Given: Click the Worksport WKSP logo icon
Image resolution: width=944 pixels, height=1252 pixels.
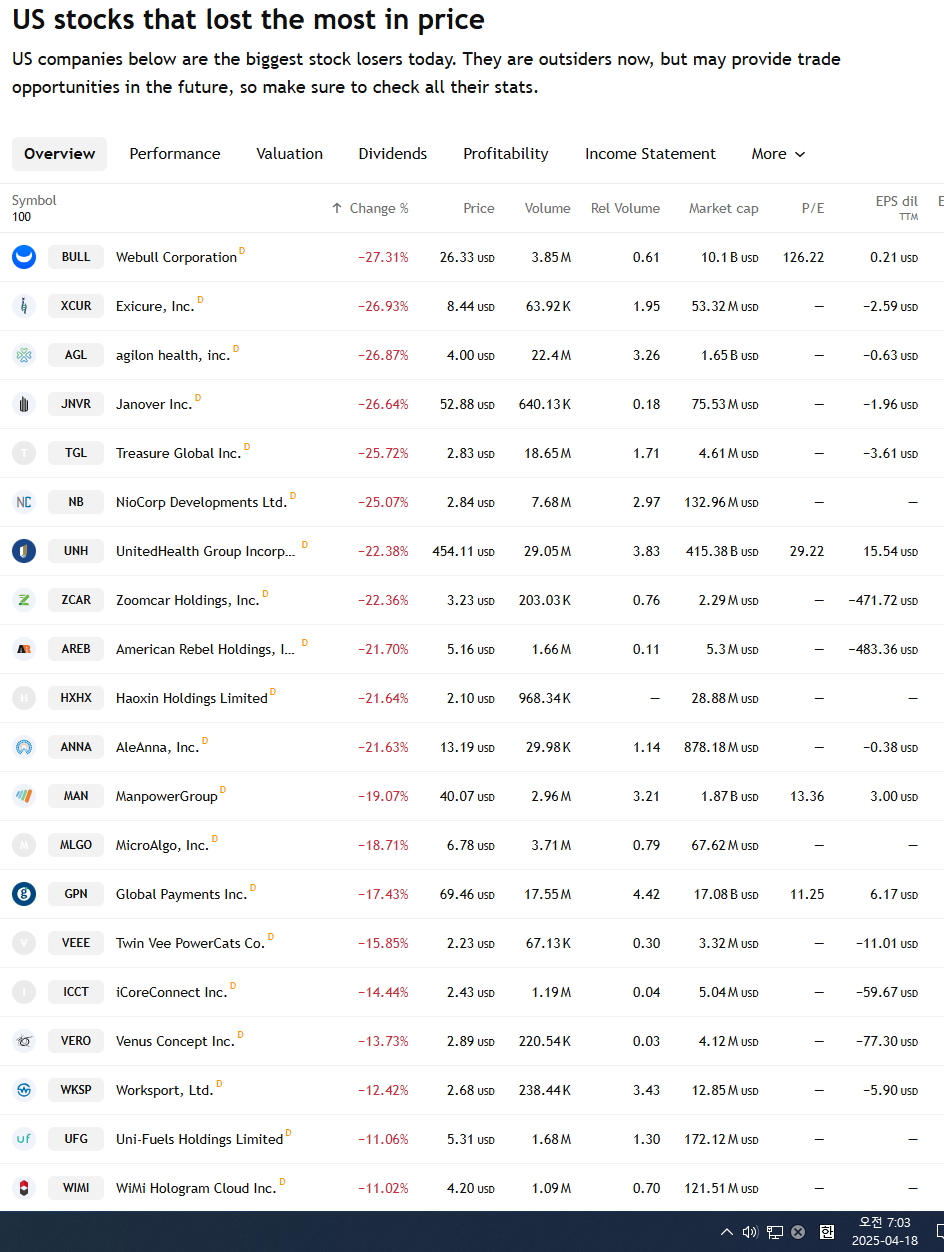Looking at the screenshot, I should [24, 1090].
